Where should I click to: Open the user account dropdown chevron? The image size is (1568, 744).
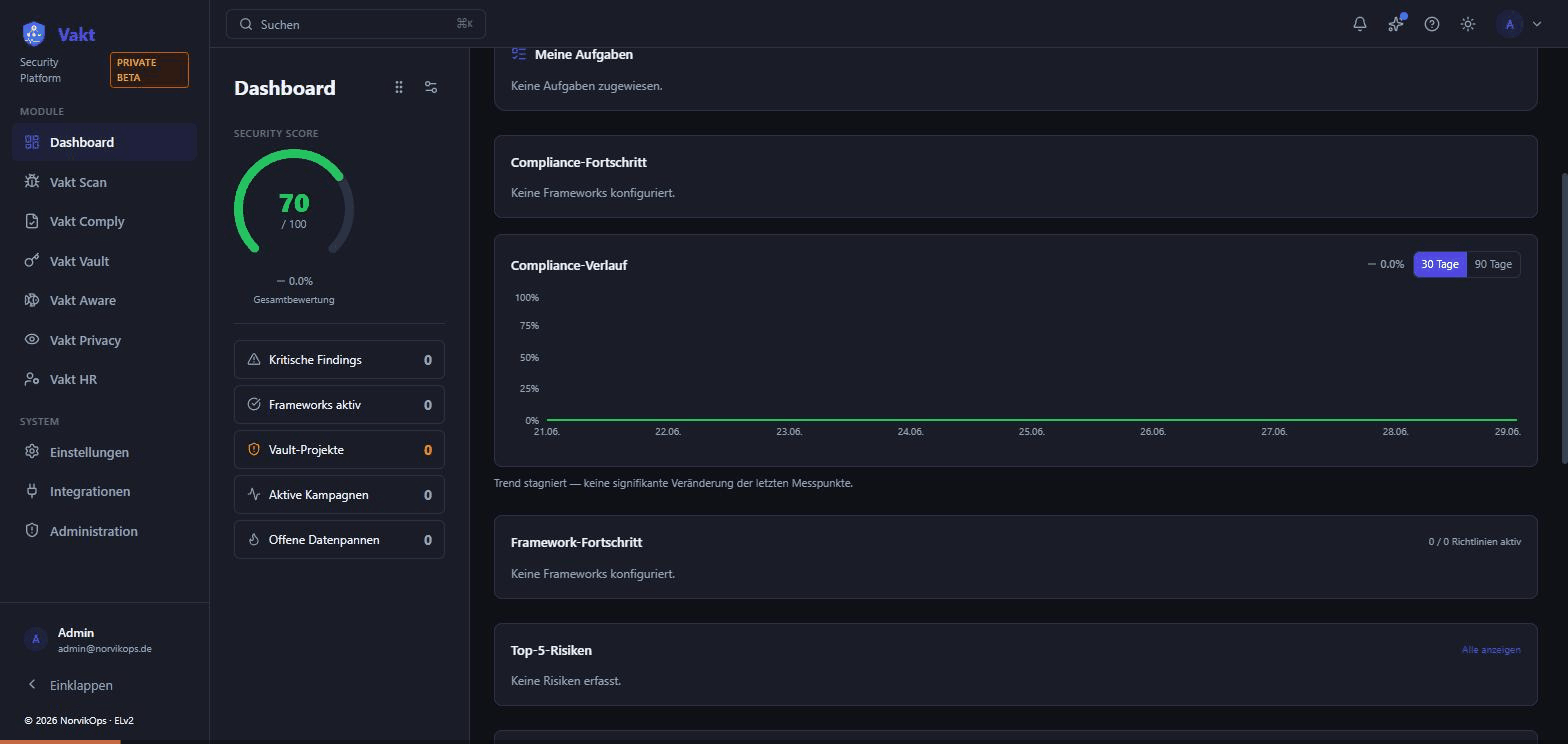pyautogui.click(x=1537, y=24)
